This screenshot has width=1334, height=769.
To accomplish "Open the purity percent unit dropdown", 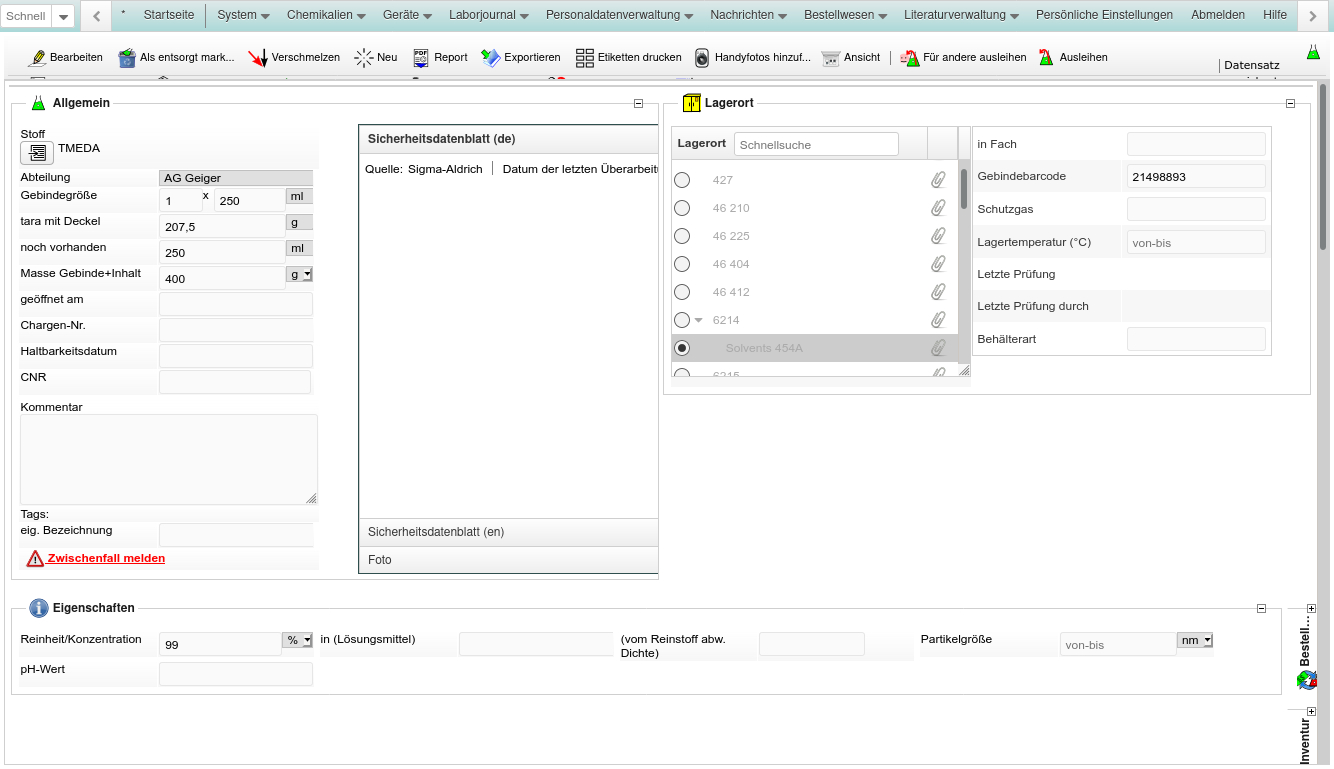I will pyautogui.click(x=298, y=640).
